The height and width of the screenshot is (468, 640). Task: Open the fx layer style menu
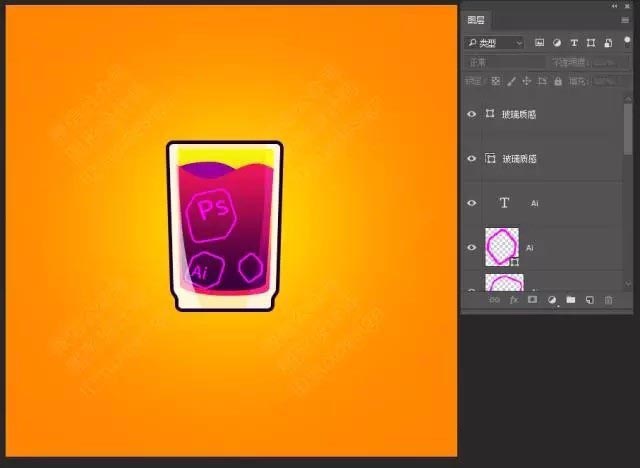(513, 300)
